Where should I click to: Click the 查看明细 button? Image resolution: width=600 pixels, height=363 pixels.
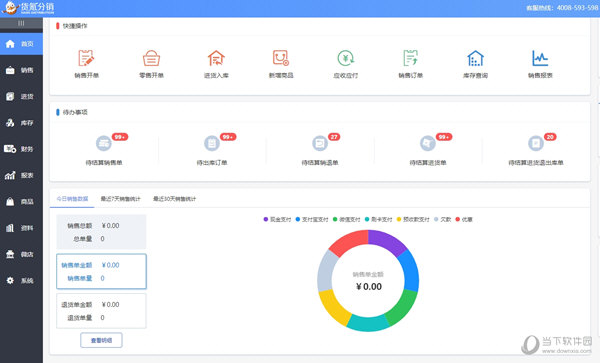(x=101, y=340)
